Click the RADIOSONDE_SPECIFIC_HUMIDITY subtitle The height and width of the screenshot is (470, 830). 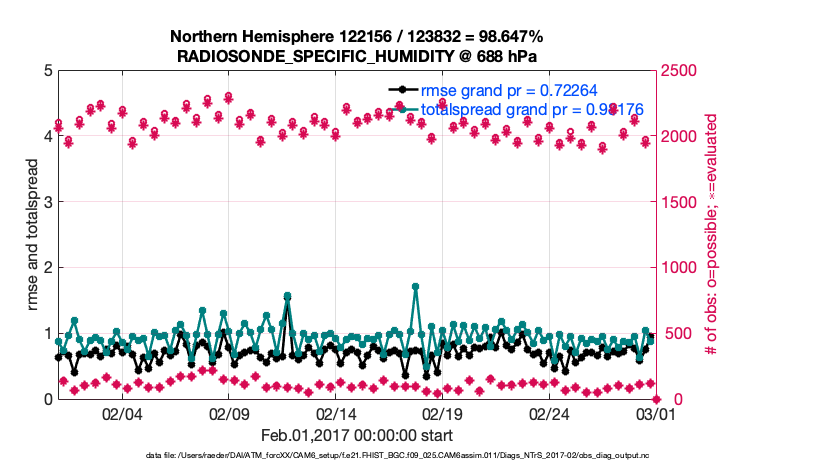(x=356, y=55)
